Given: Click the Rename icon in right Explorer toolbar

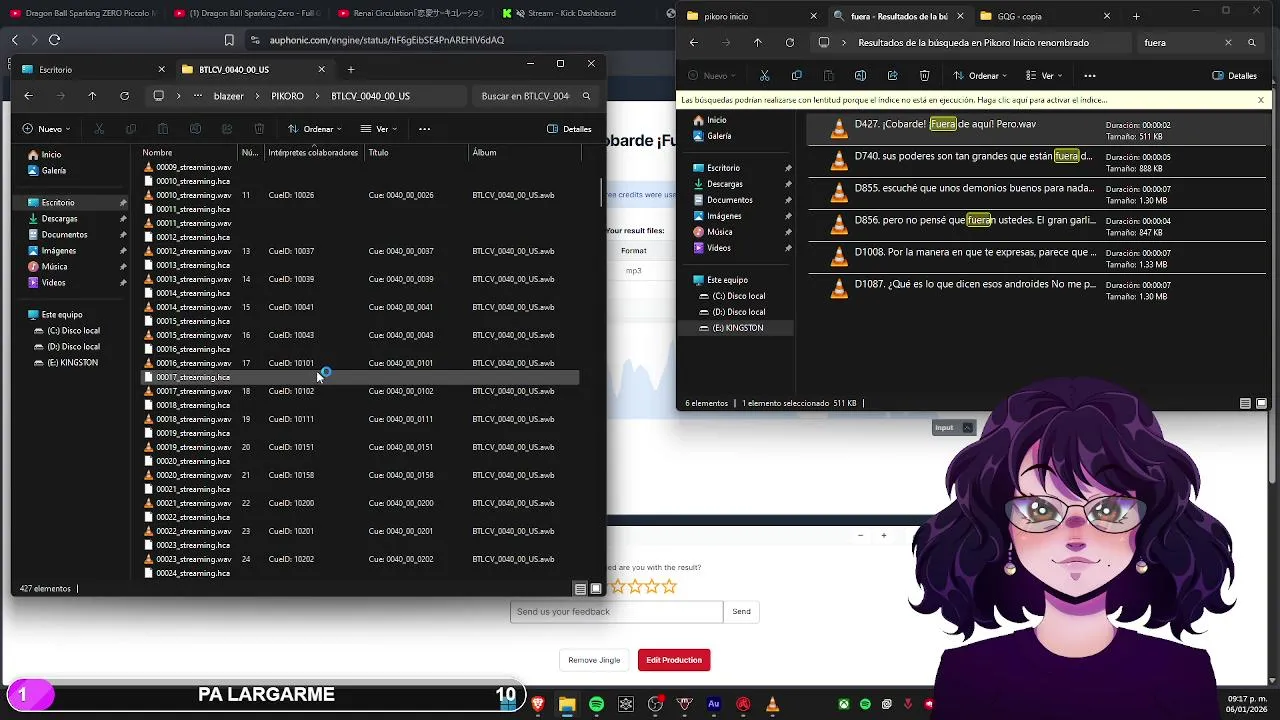Looking at the screenshot, I should tap(860, 76).
